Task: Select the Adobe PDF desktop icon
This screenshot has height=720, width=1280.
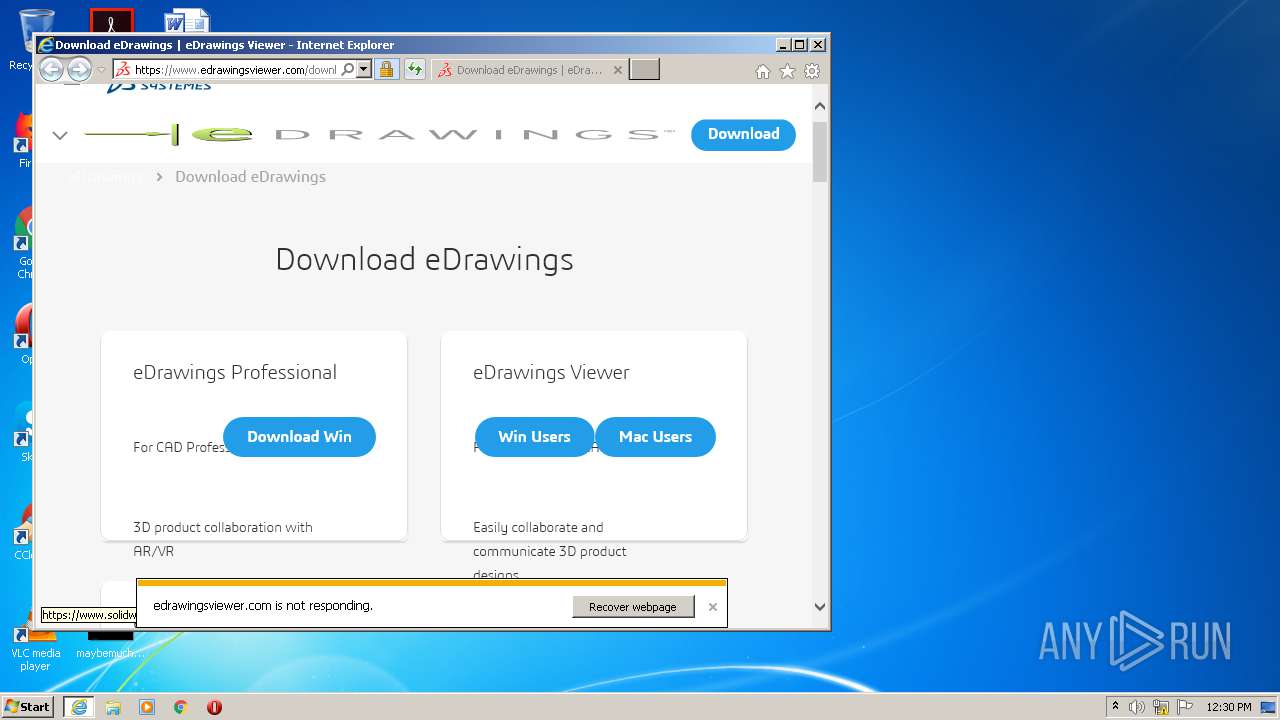Action: [x=111, y=21]
